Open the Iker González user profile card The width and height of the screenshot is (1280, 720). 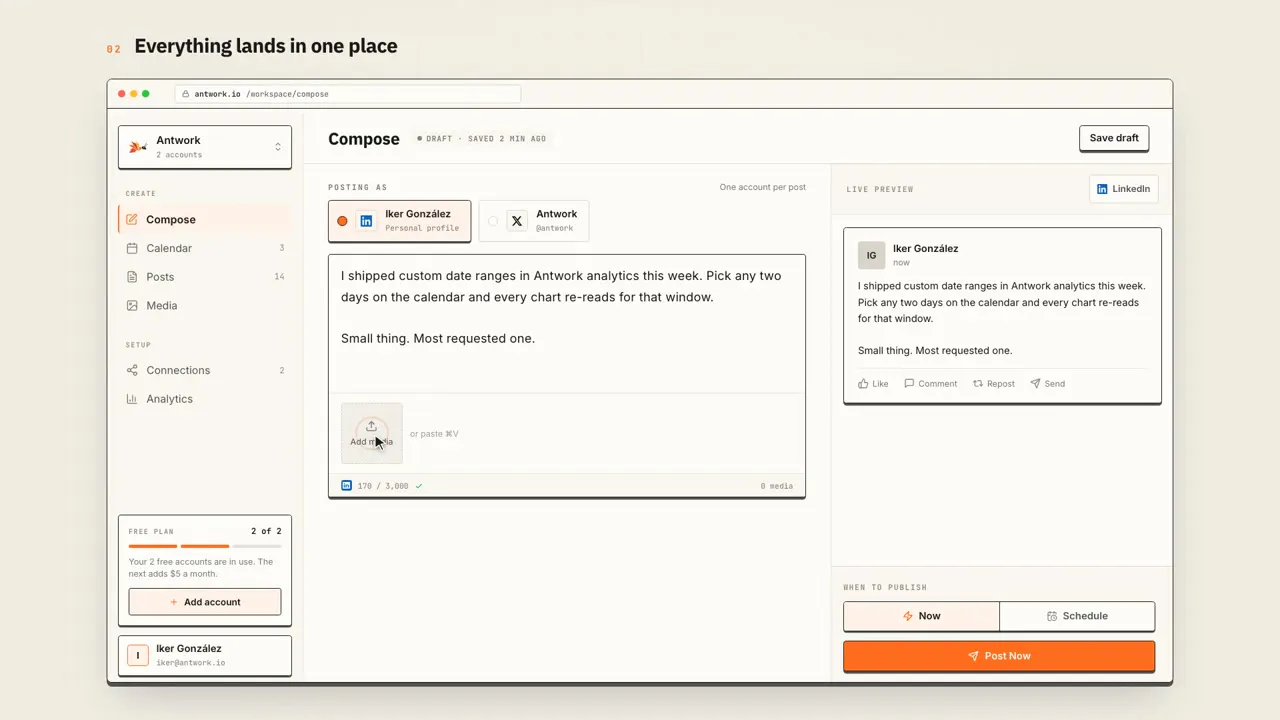(x=205, y=655)
